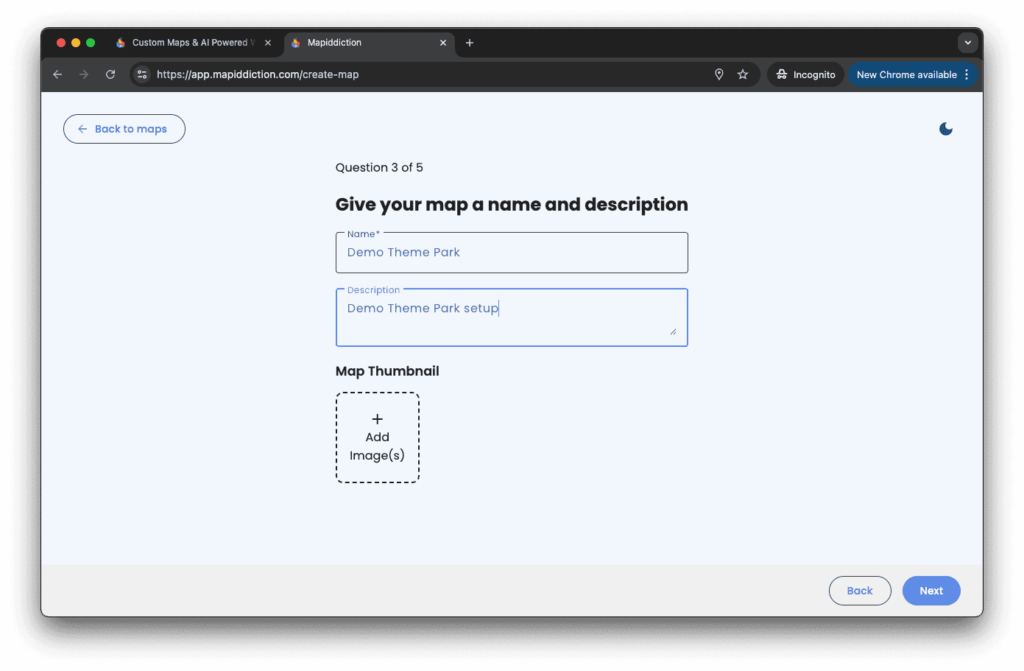Open Add Image(s) thumbnail uploader
This screenshot has width=1024, height=671.
pyautogui.click(x=377, y=438)
